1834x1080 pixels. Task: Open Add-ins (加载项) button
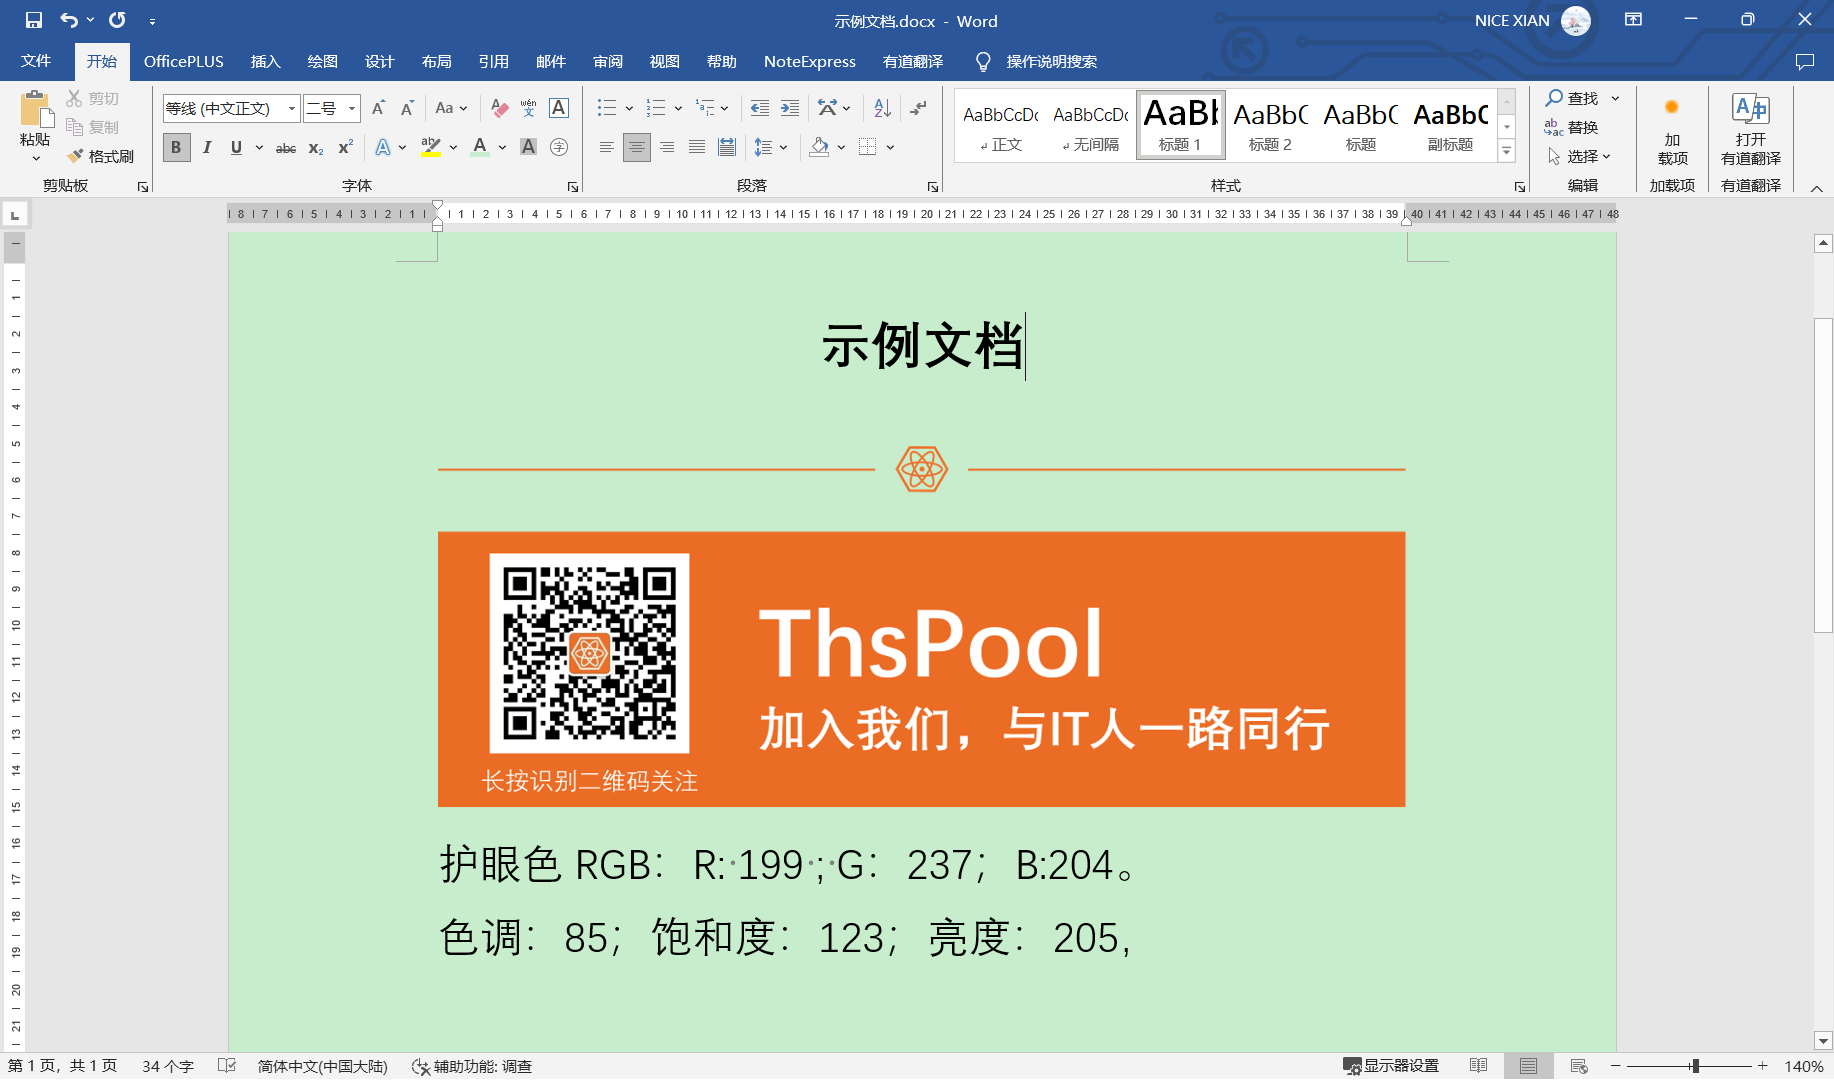click(1672, 130)
